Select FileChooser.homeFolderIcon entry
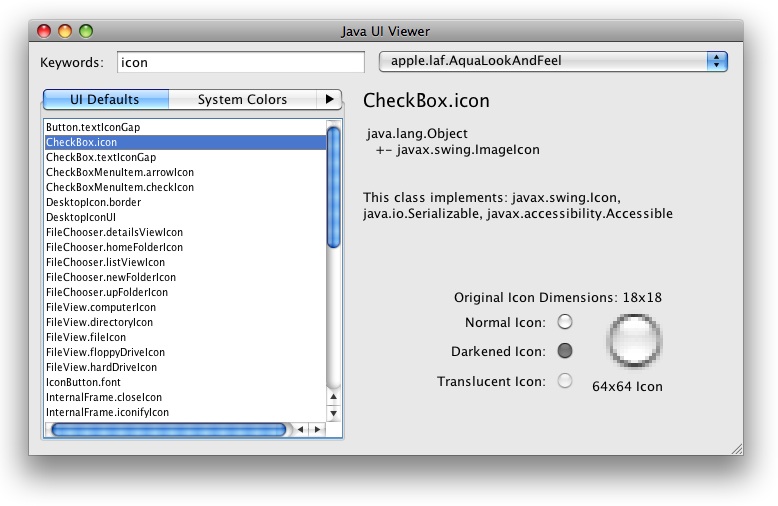 tap(185, 247)
